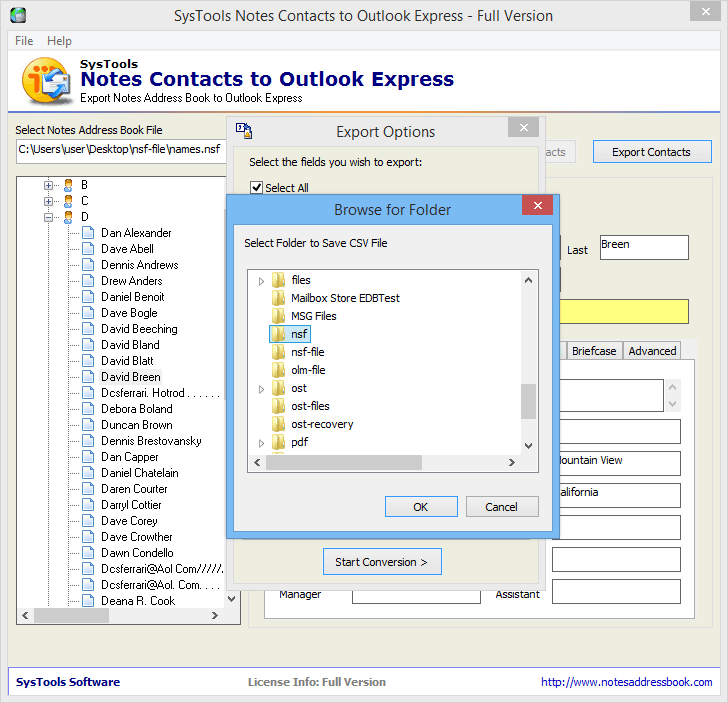The width and height of the screenshot is (728, 703).
Task: Click the Start Conversion button
Action: click(382, 562)
